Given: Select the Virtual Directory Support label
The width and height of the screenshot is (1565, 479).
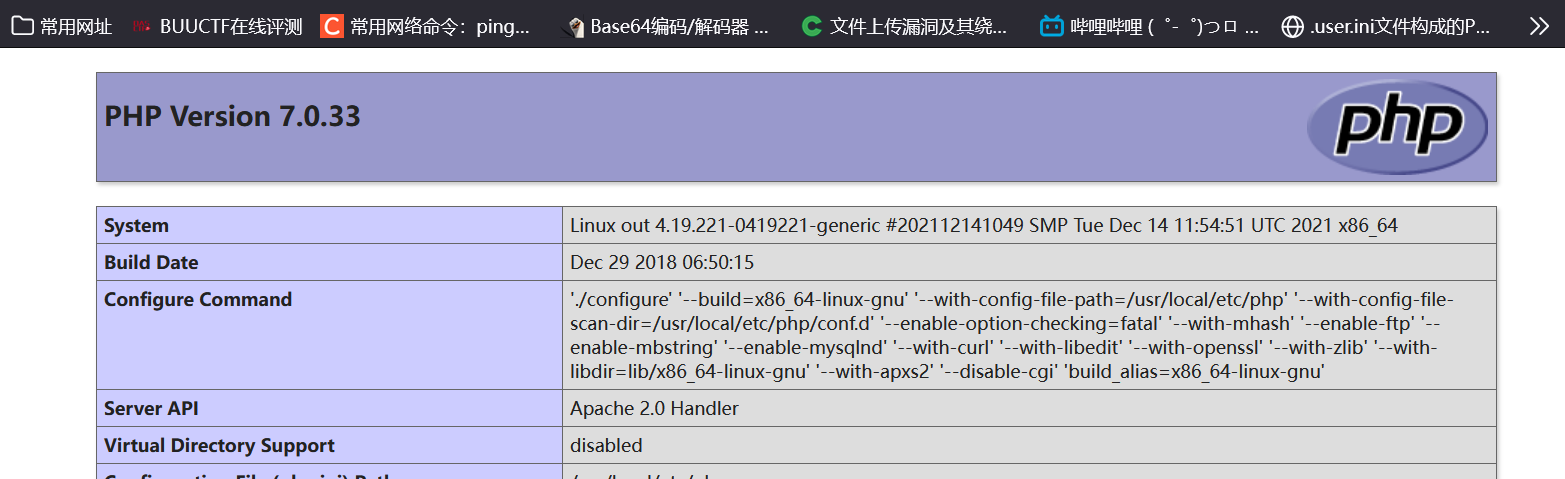Looking at the screenshot, I should (219, 445).
